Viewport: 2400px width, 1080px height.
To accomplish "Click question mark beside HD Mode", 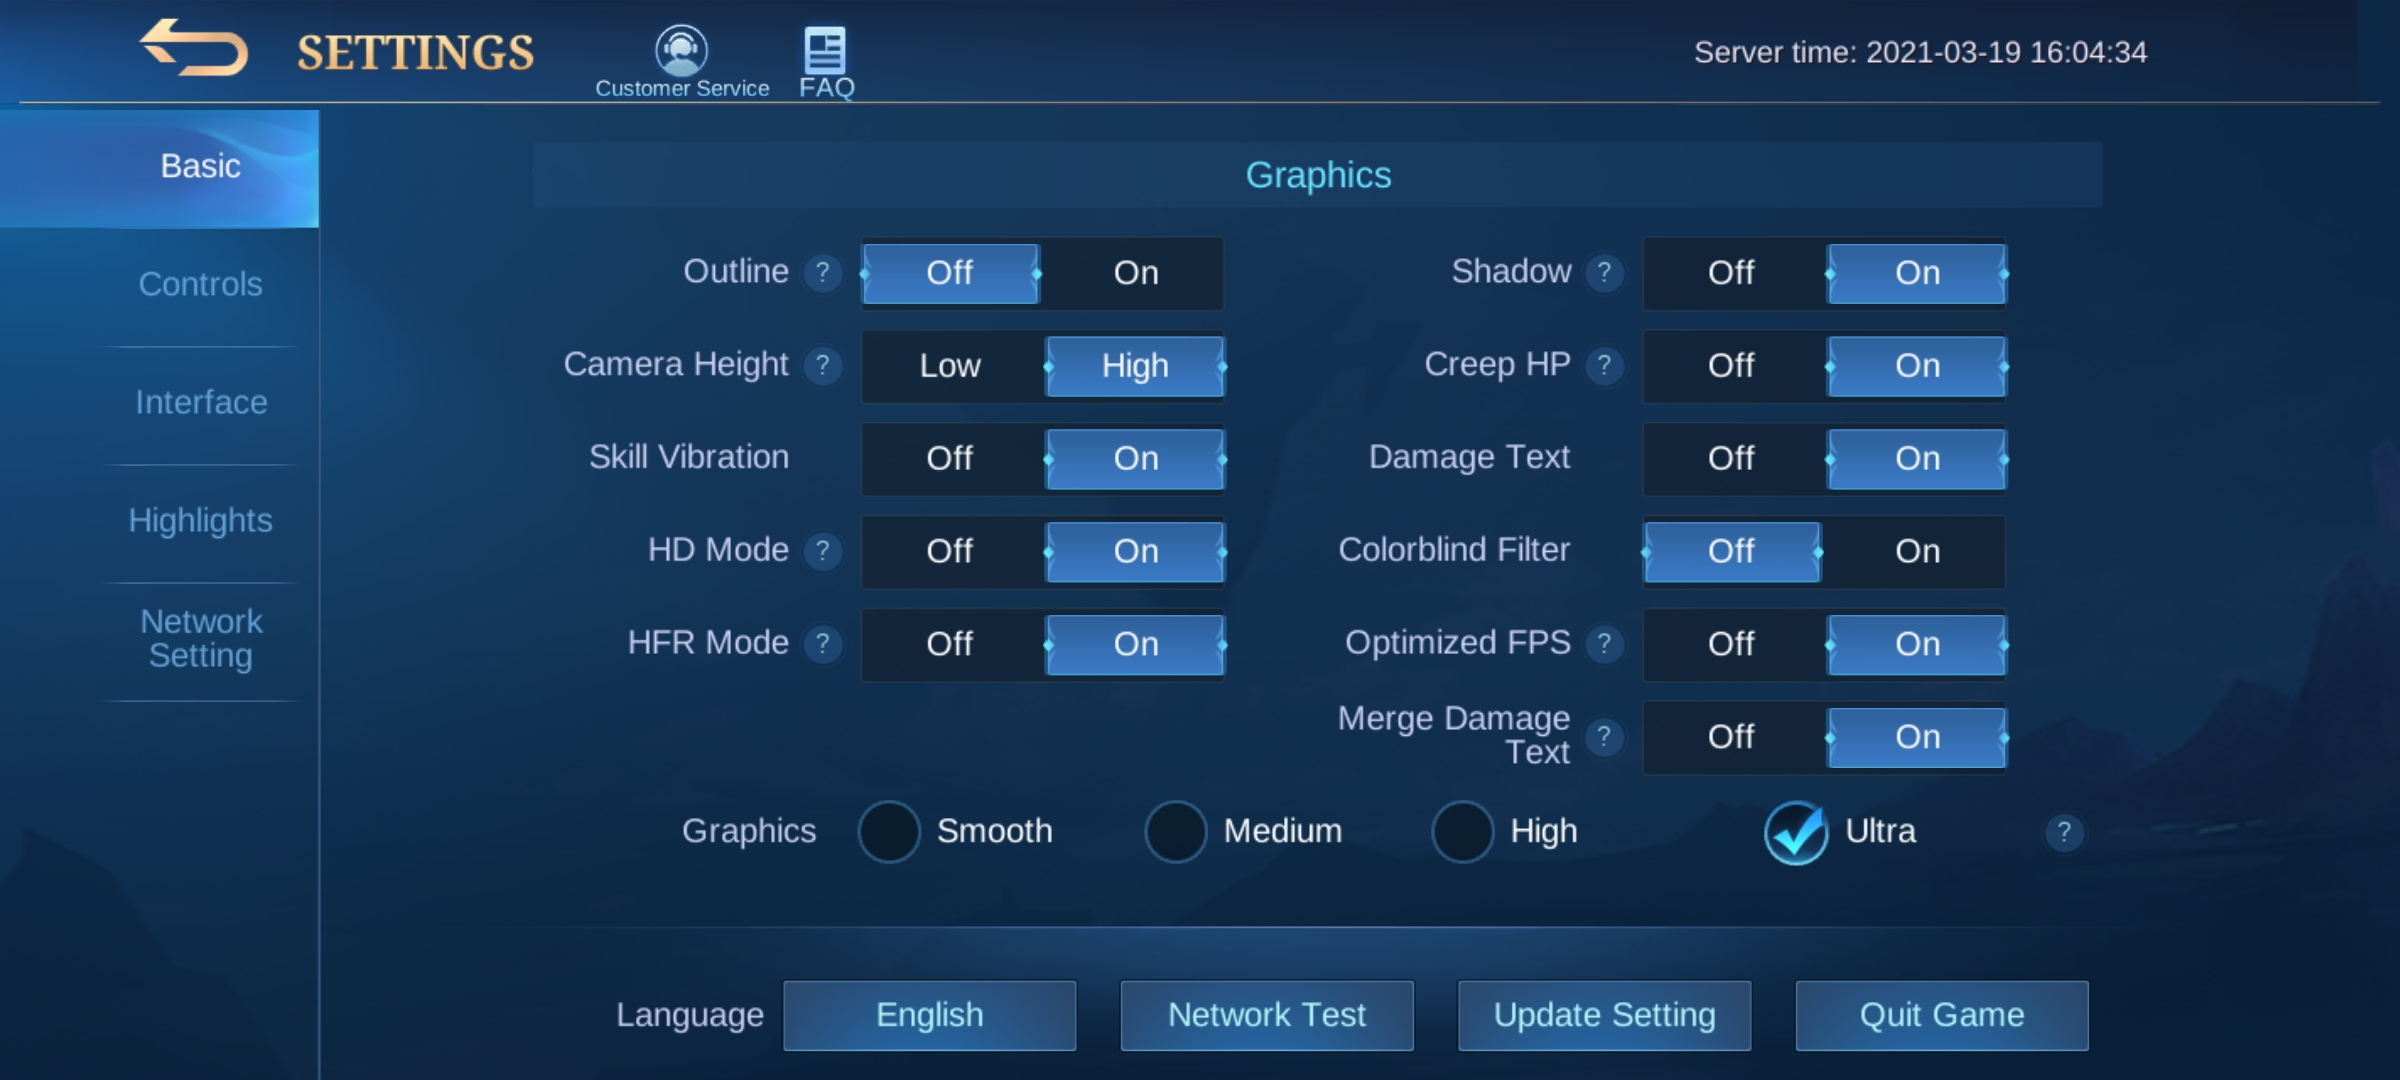I will (x=822, y=551).
